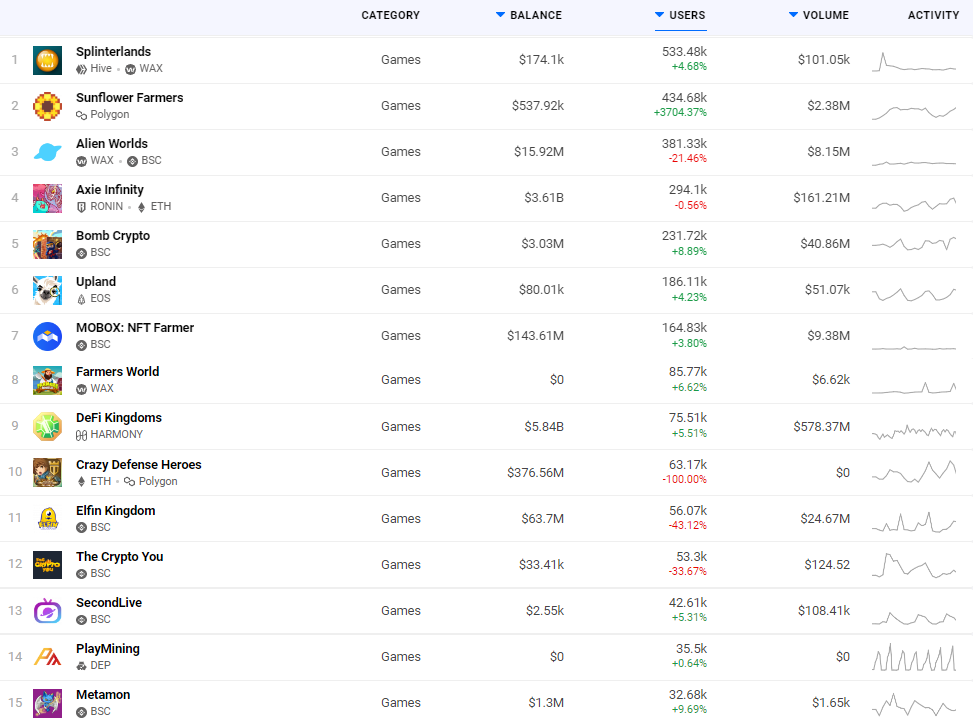The image size is (973, 726).
Task: Click the Elfin Kingdom name text
Action: click(x=116, y=511)
